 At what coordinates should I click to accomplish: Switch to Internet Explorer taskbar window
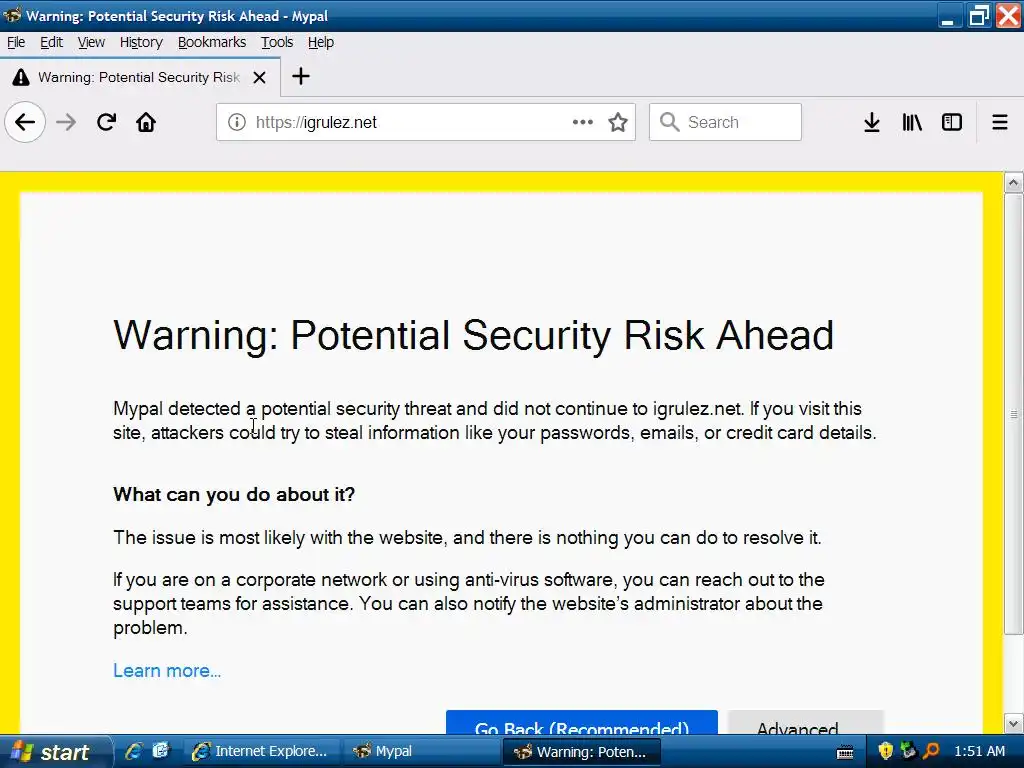pyautogui.click(x=261, y=752)
